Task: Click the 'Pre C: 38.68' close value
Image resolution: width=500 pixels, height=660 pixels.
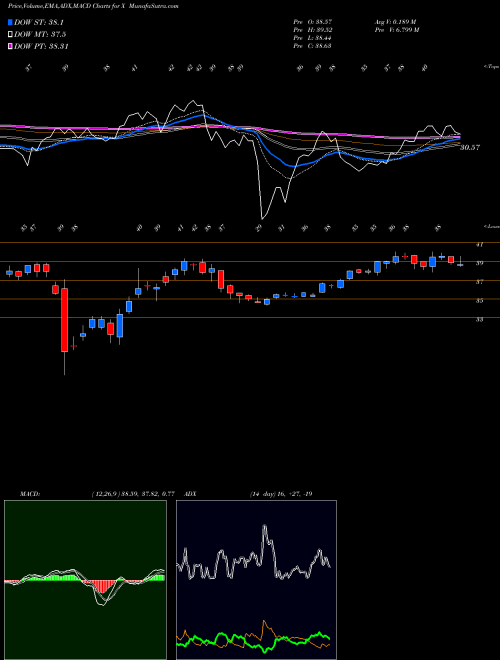Action: (313, 45)
